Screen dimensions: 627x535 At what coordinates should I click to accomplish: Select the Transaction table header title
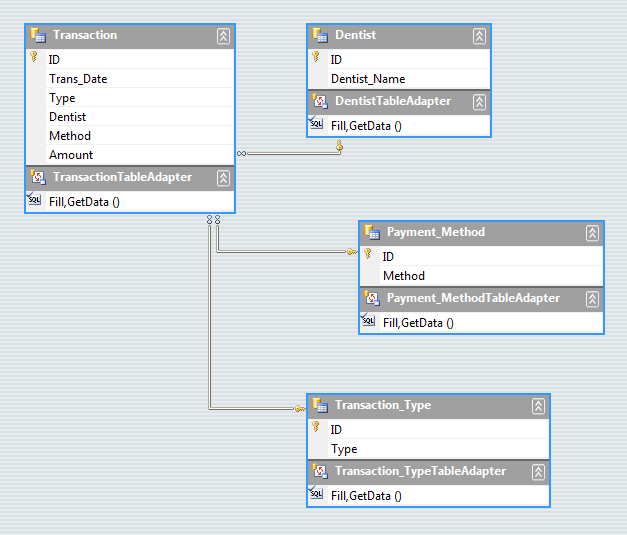(85, 35)
